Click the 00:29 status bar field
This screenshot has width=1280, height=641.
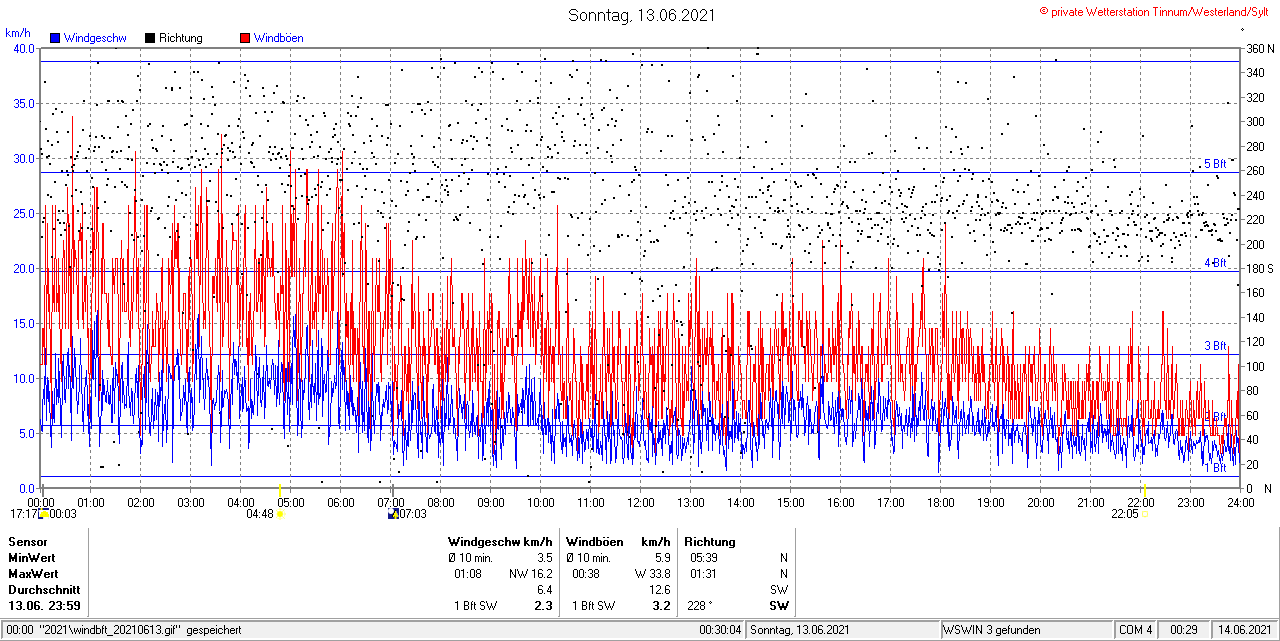(x=1184, y=630)
